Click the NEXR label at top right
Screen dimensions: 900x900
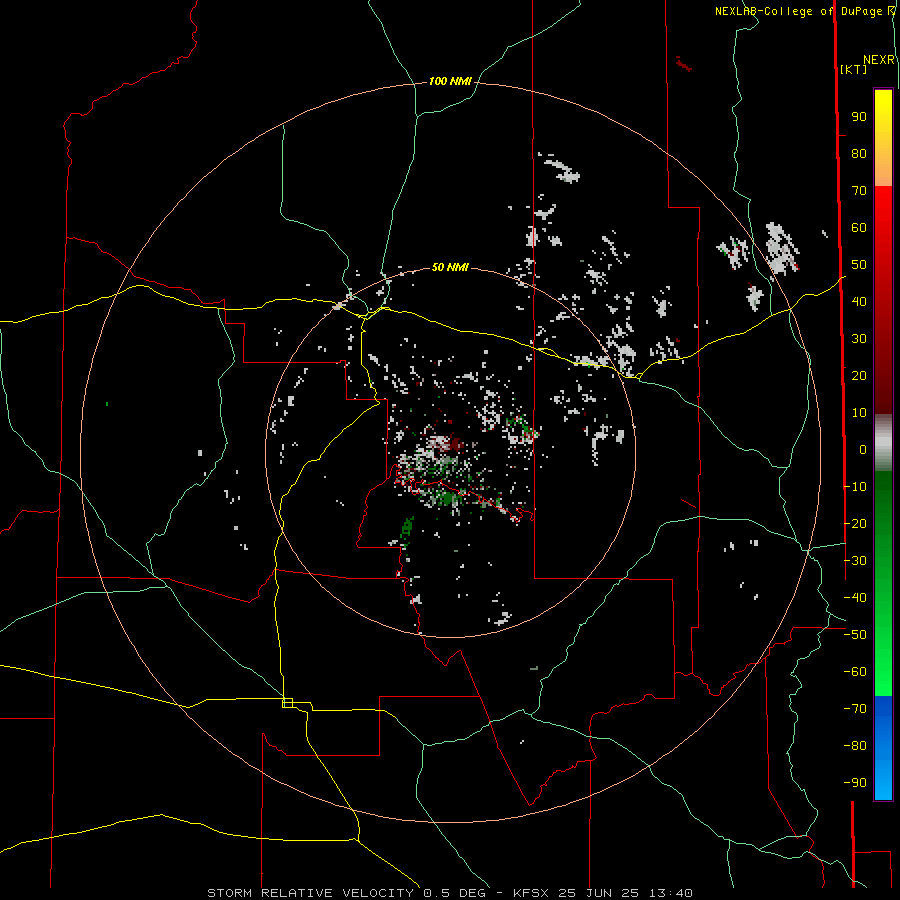click(x=879, y=60)
